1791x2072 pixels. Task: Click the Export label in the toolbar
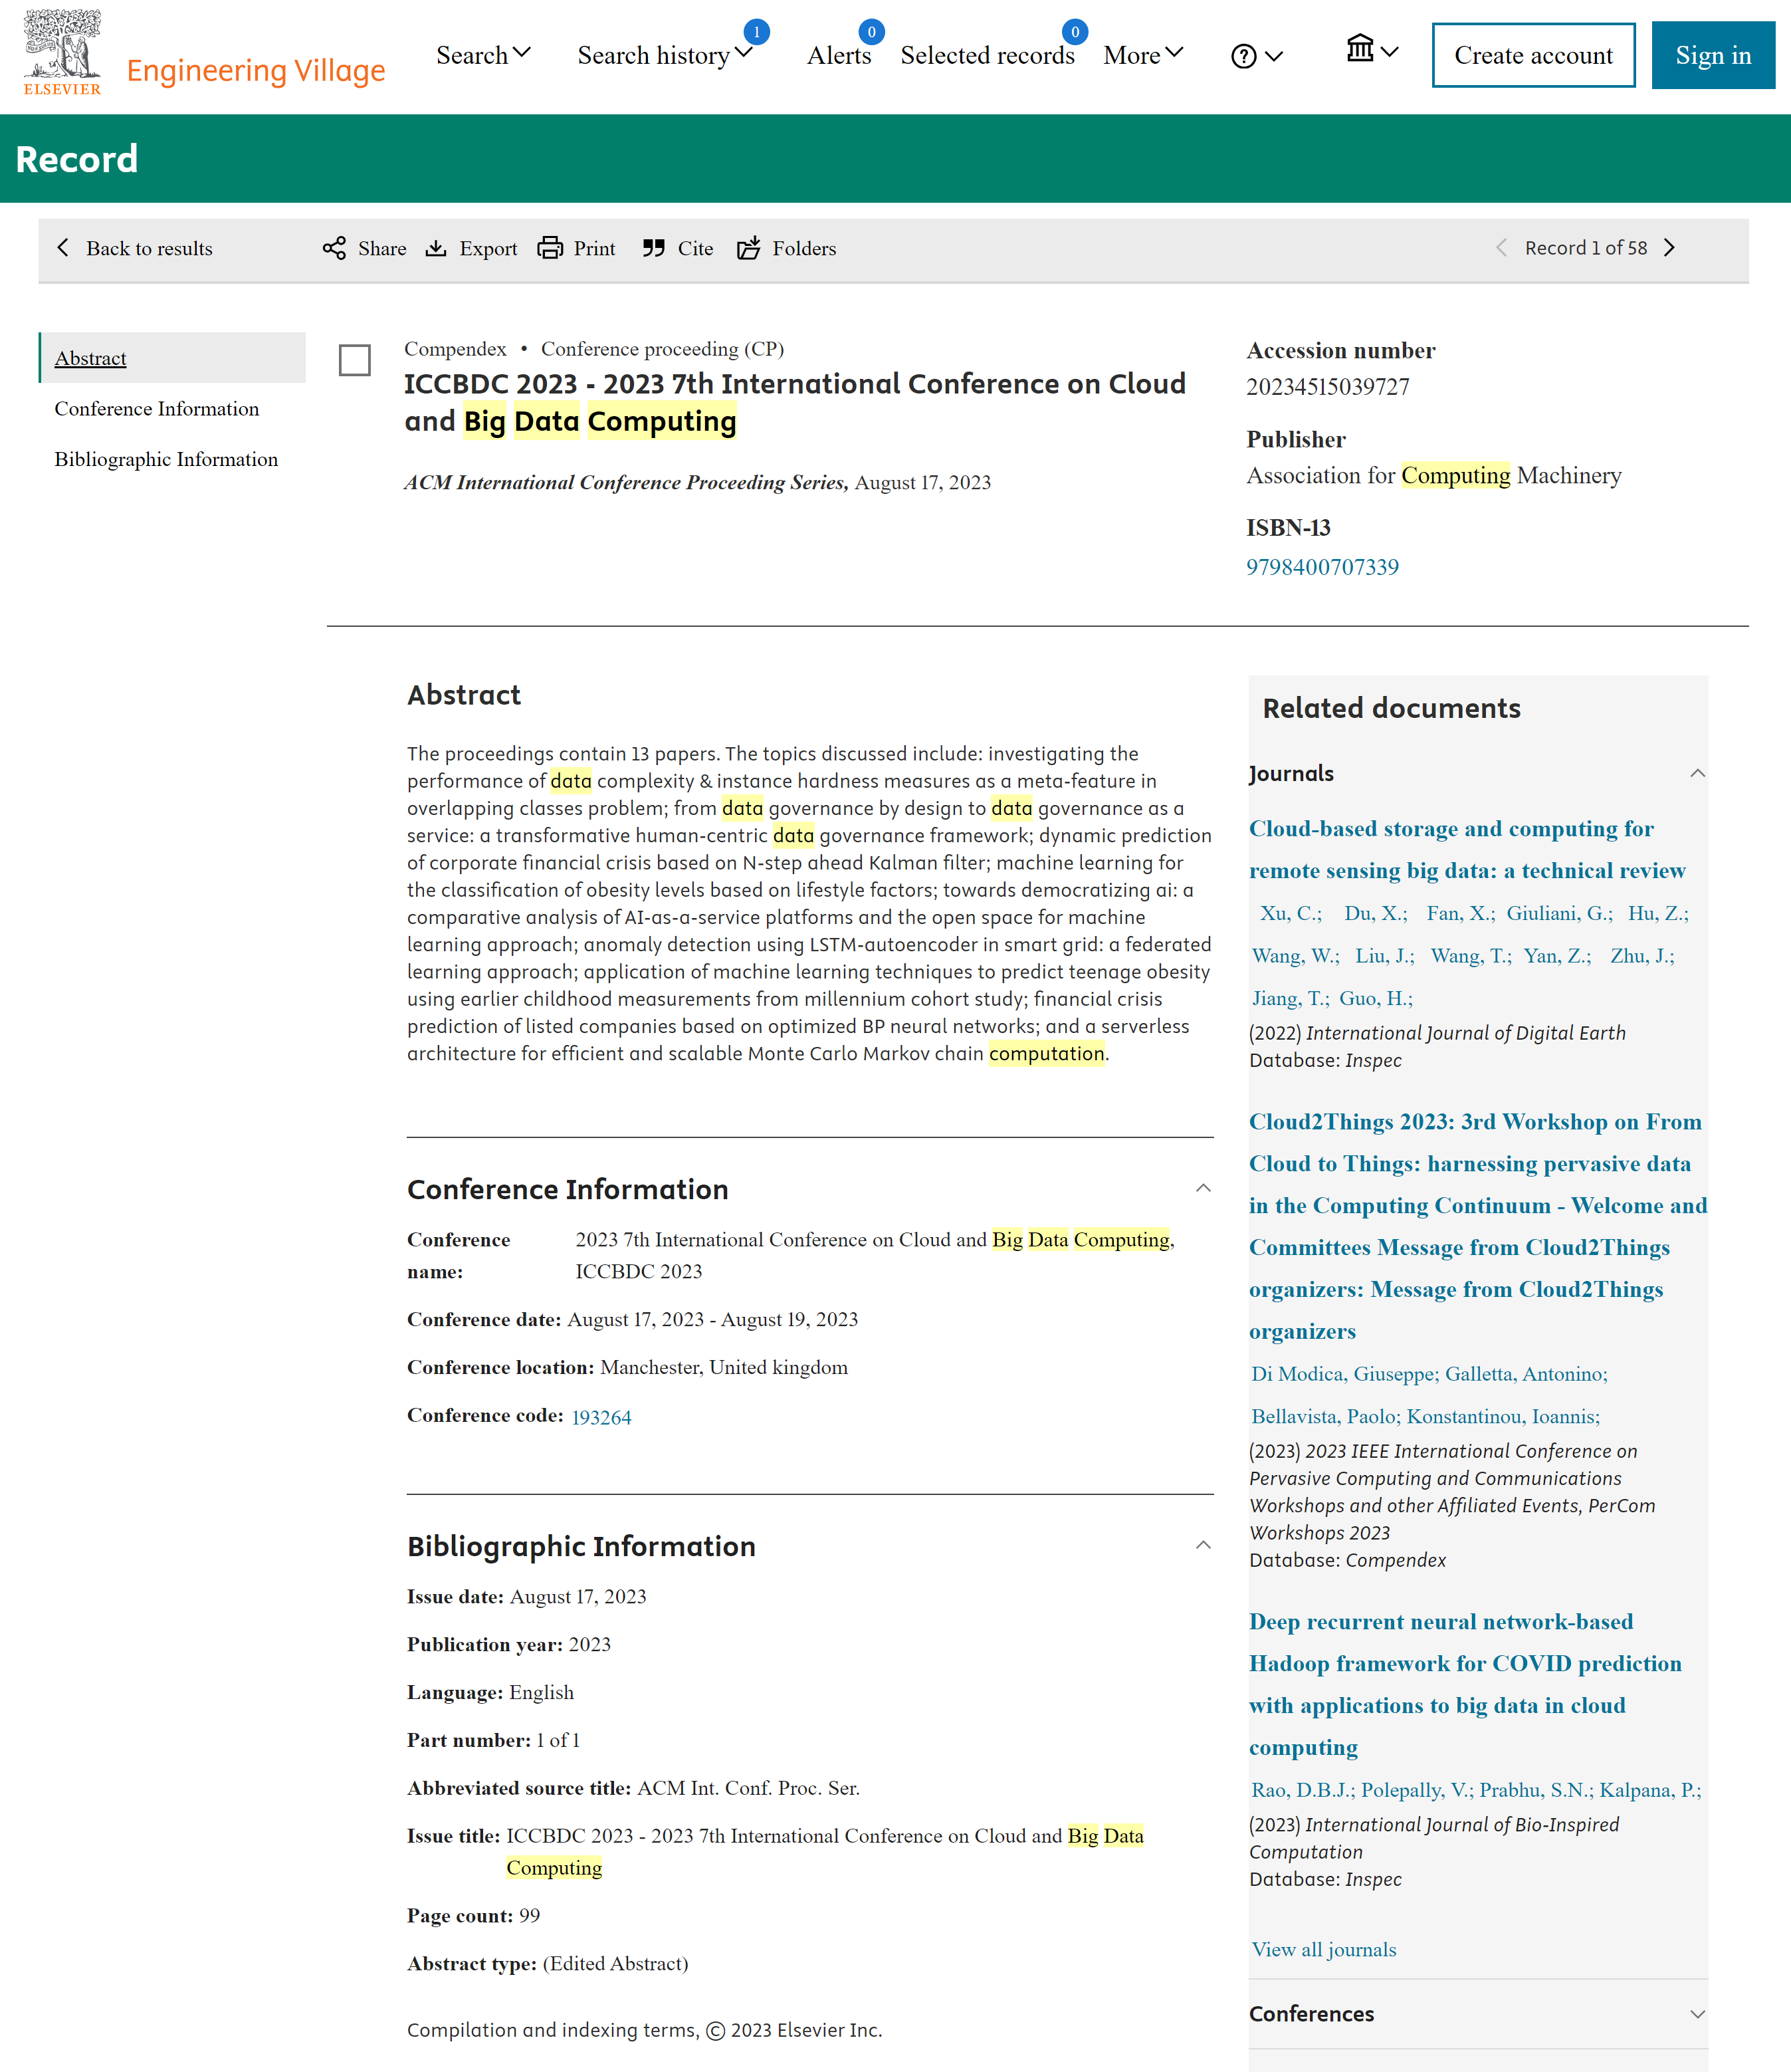[x=488, y=248]
